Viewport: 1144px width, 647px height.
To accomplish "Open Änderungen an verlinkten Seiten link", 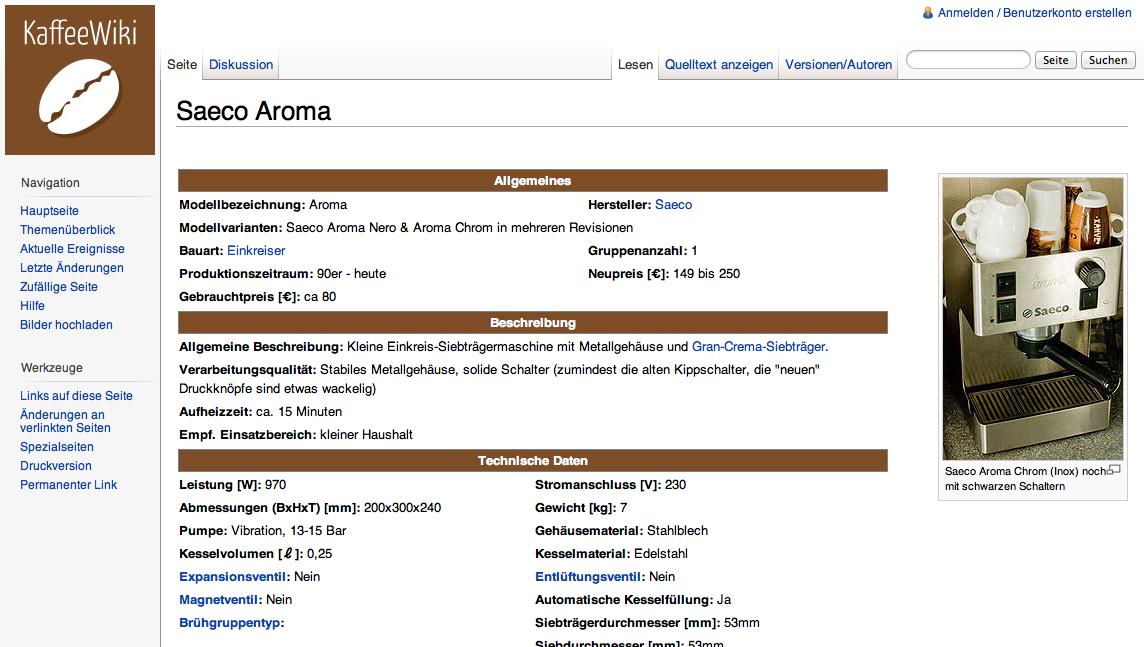I will pos(65,421).
